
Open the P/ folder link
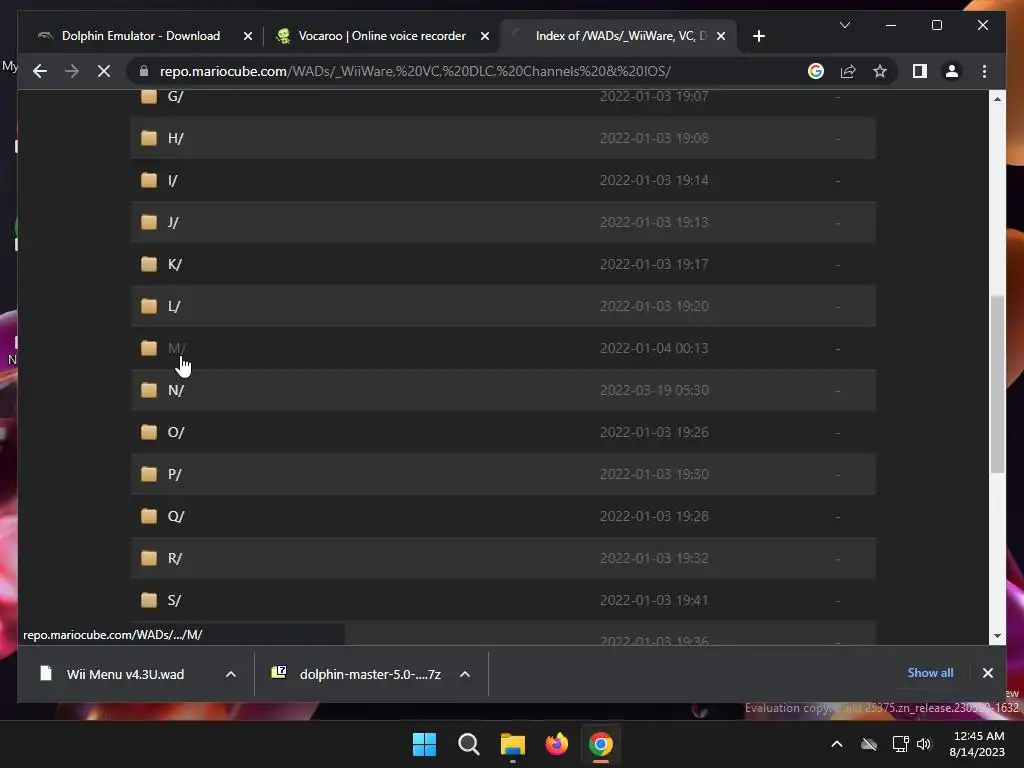[x=174, y=474]
